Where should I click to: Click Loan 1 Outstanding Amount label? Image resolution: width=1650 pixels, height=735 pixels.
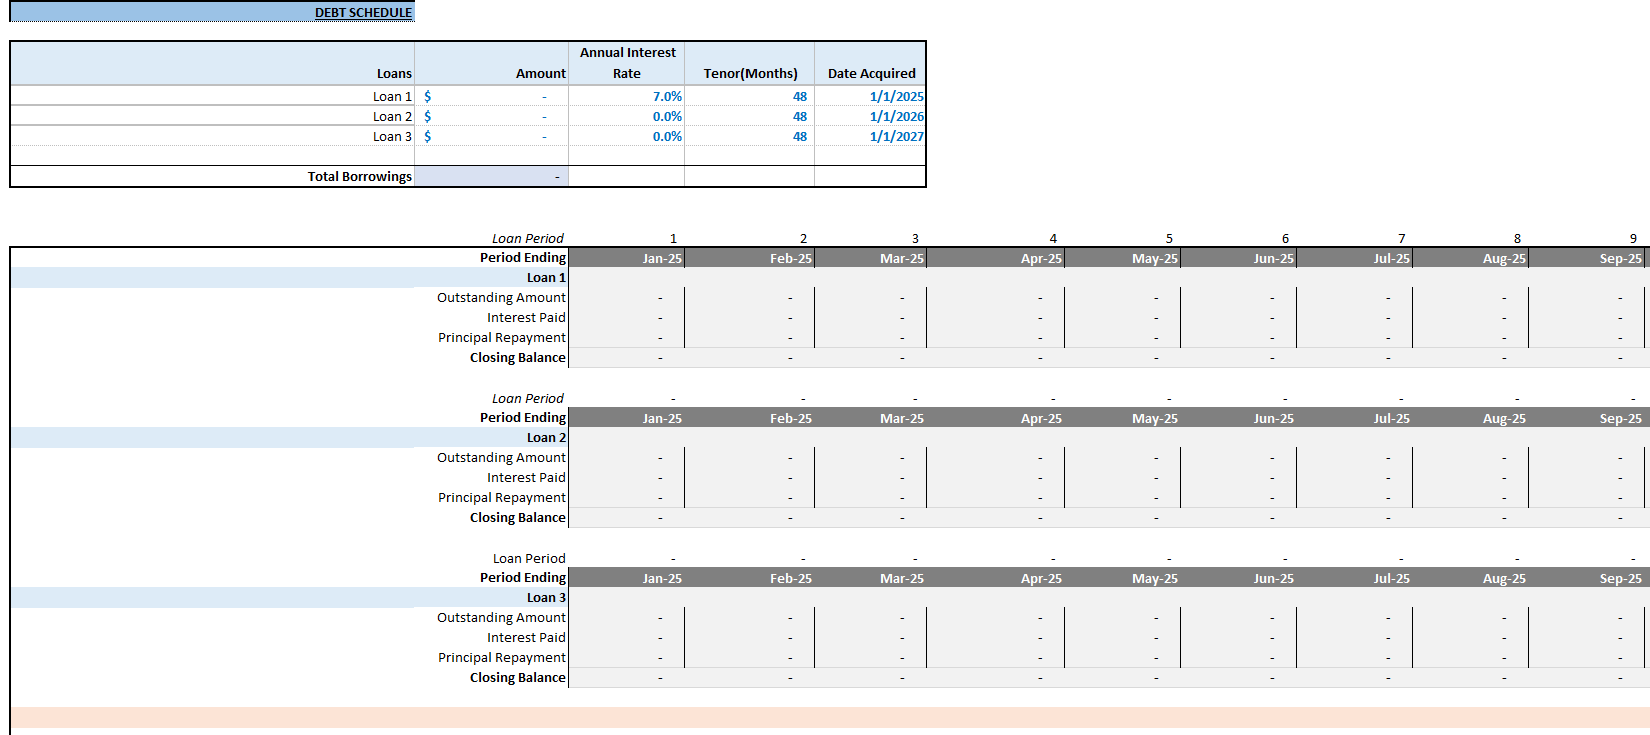pos(501,297)
